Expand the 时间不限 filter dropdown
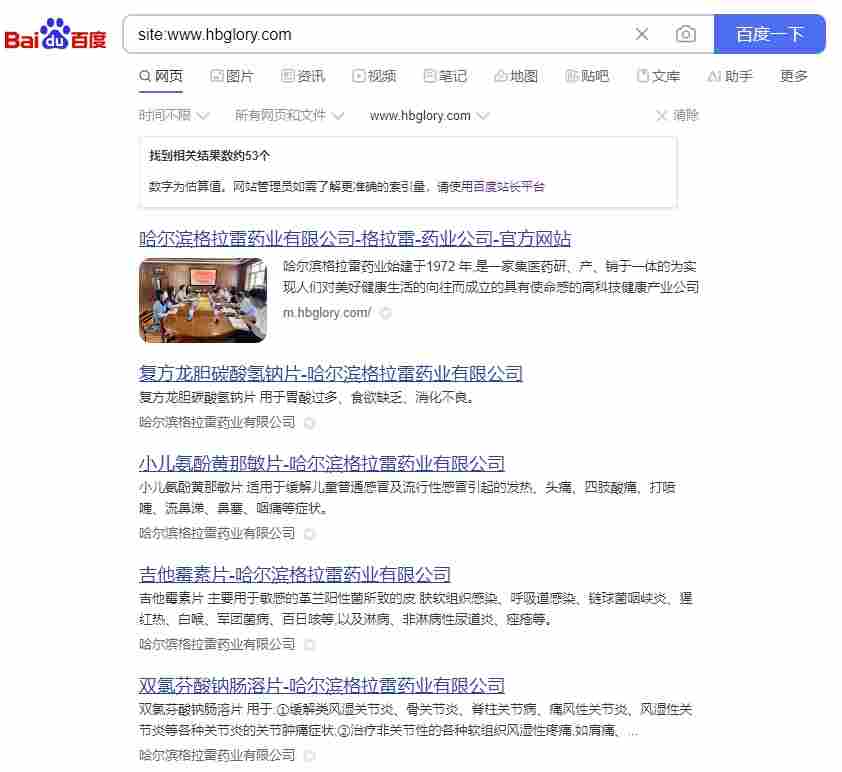Viewport: 842px width, 772px height. tap(165, 115)
